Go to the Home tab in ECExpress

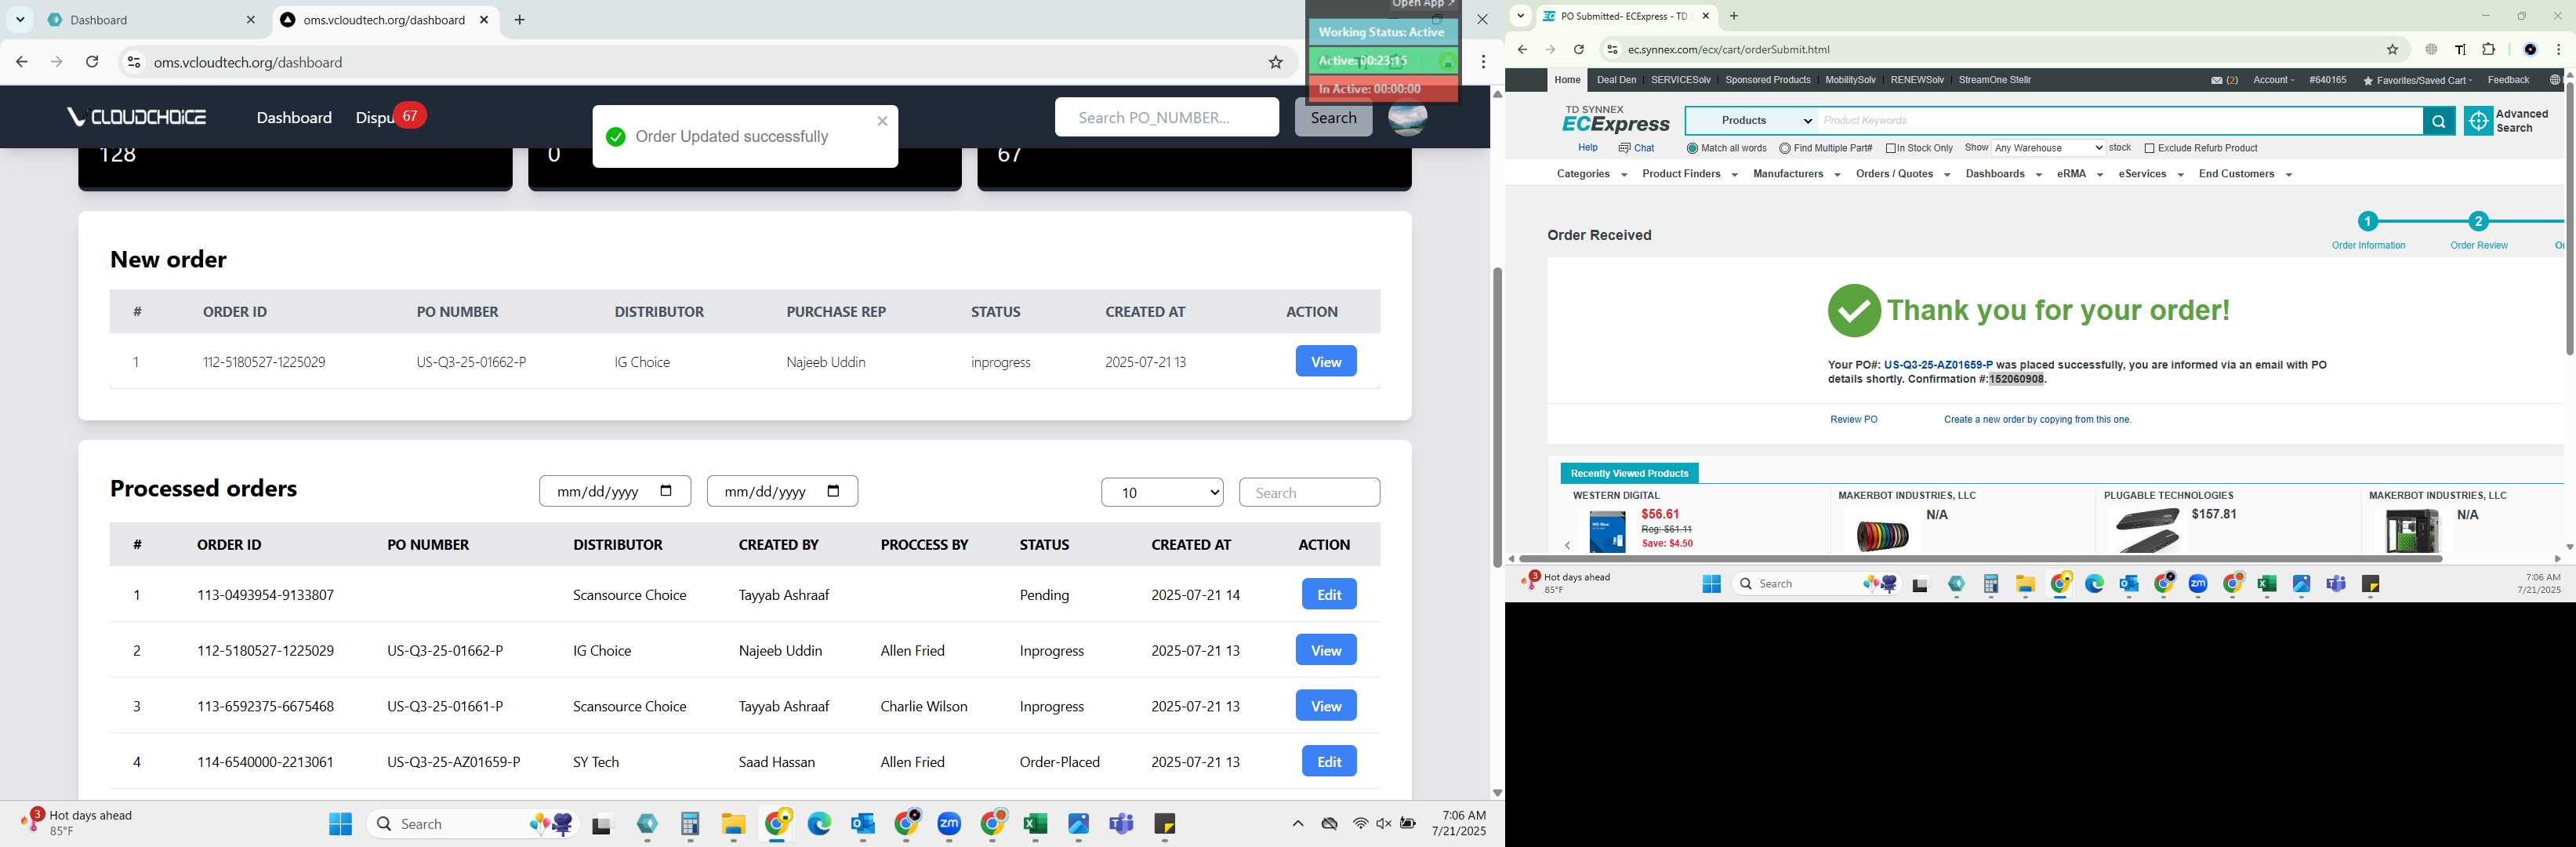1567,80
